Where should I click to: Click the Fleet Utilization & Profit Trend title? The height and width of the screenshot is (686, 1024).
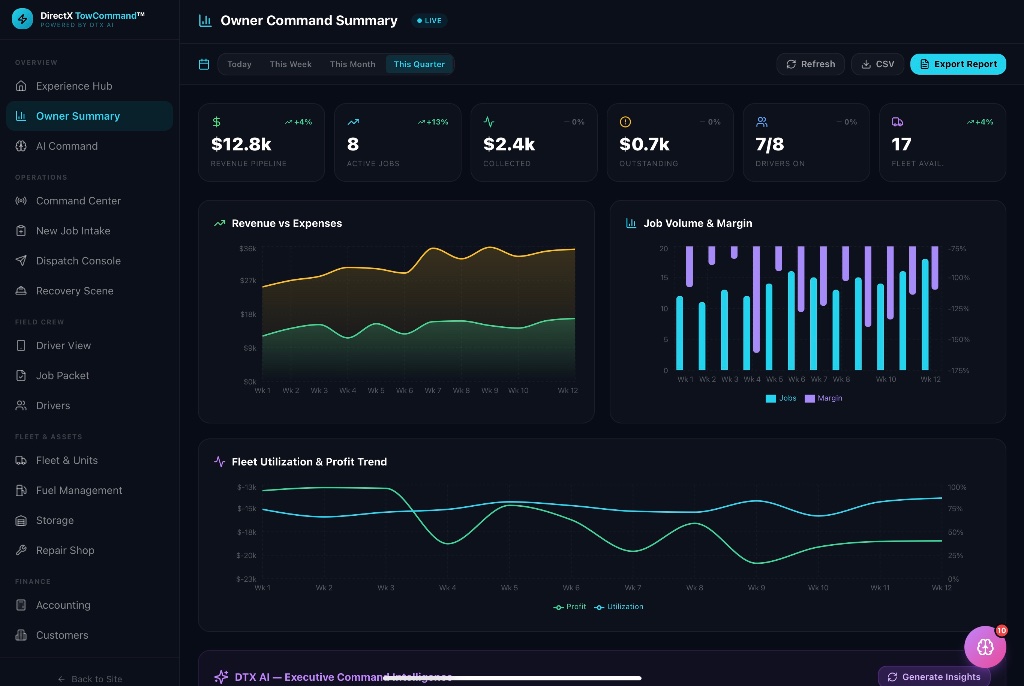[x=309, y=461]
